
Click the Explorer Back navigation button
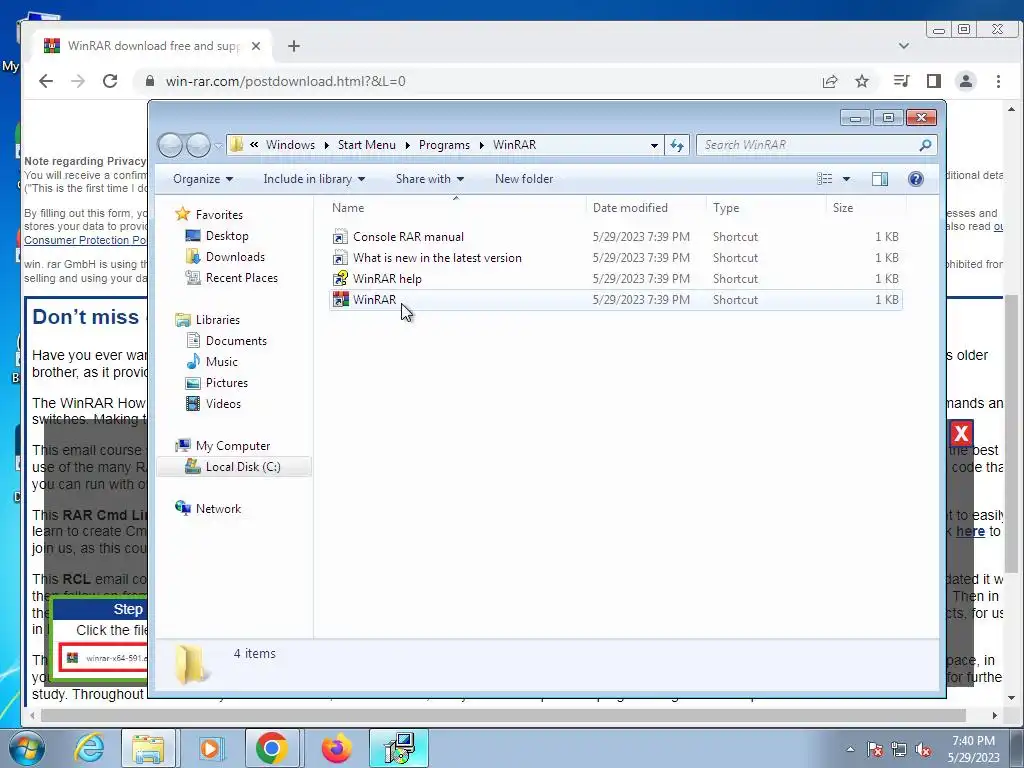170,145
